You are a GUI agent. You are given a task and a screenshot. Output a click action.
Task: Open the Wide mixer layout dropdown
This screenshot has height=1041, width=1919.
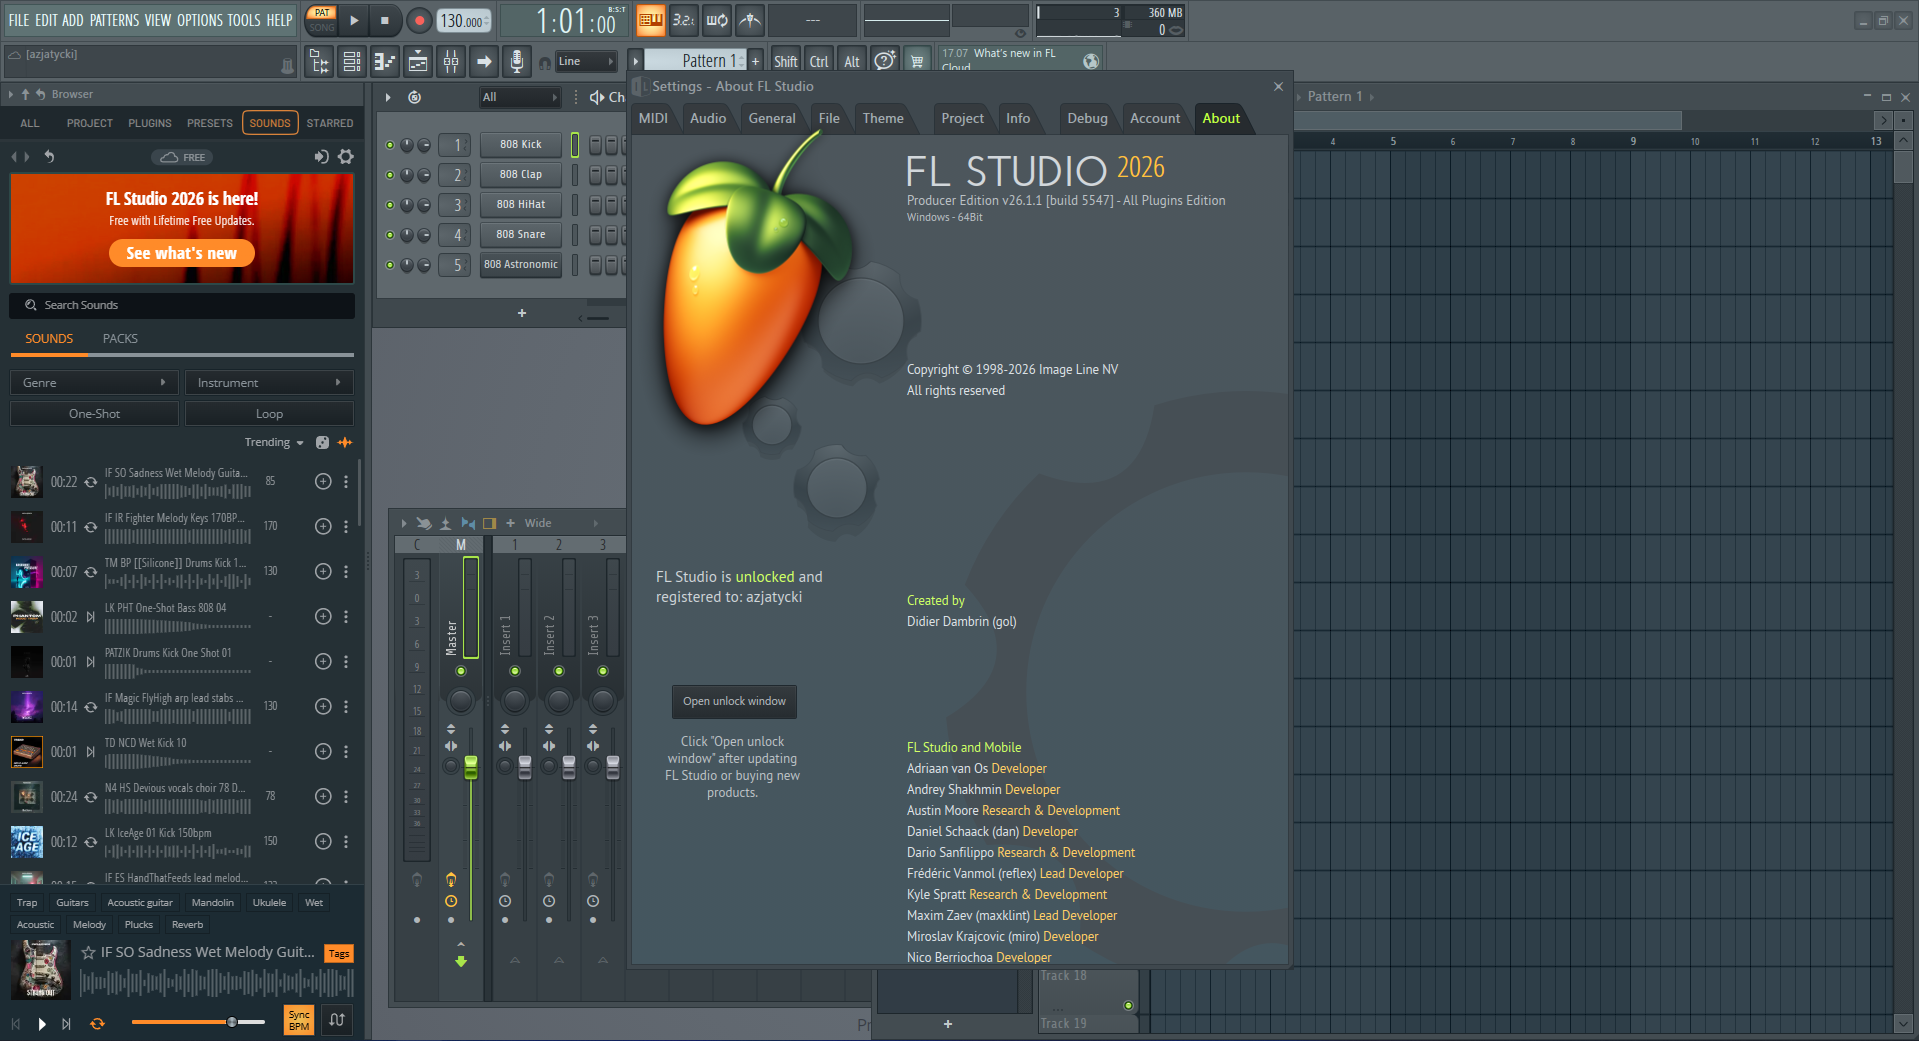pos(560,523)
